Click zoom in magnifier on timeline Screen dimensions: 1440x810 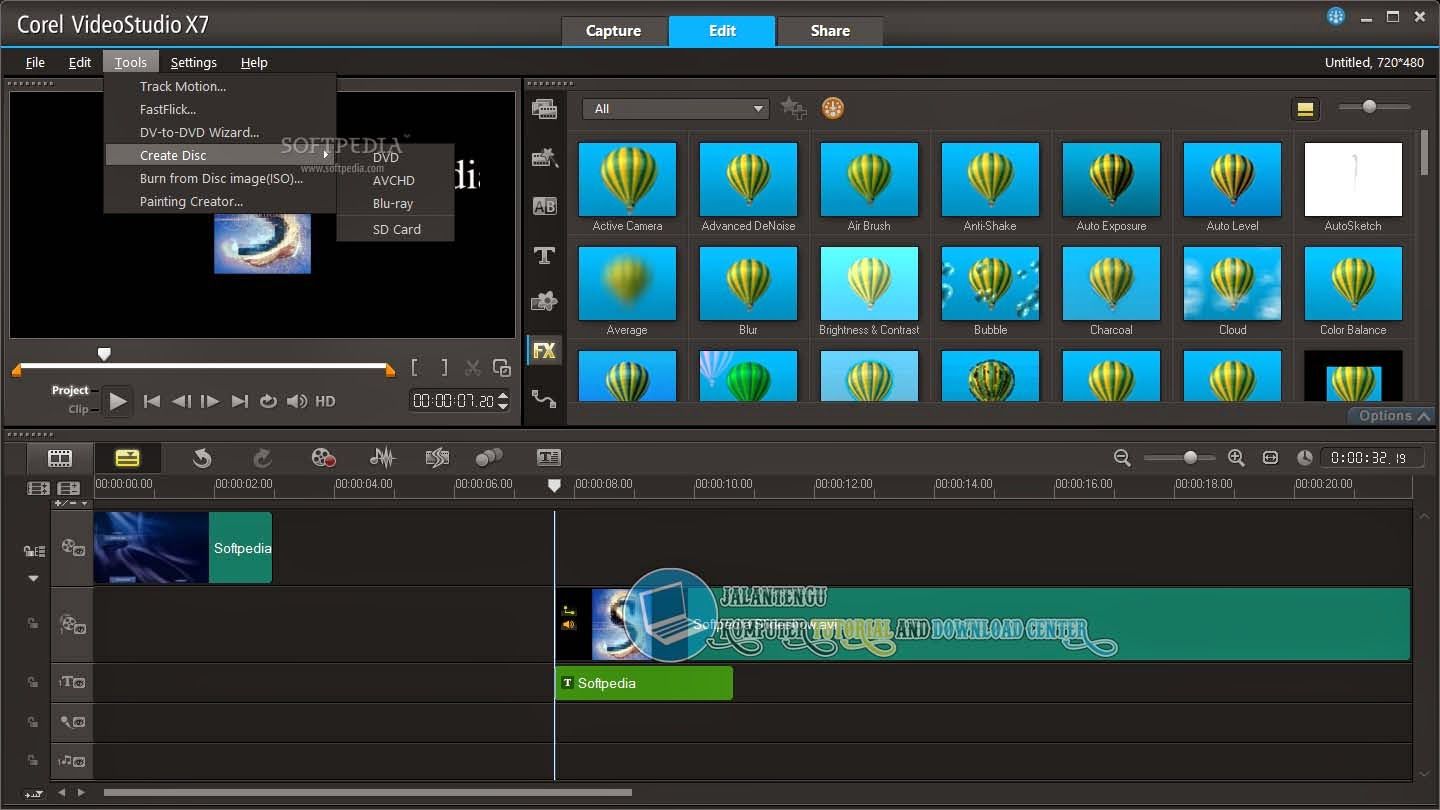coord(1236,458)
